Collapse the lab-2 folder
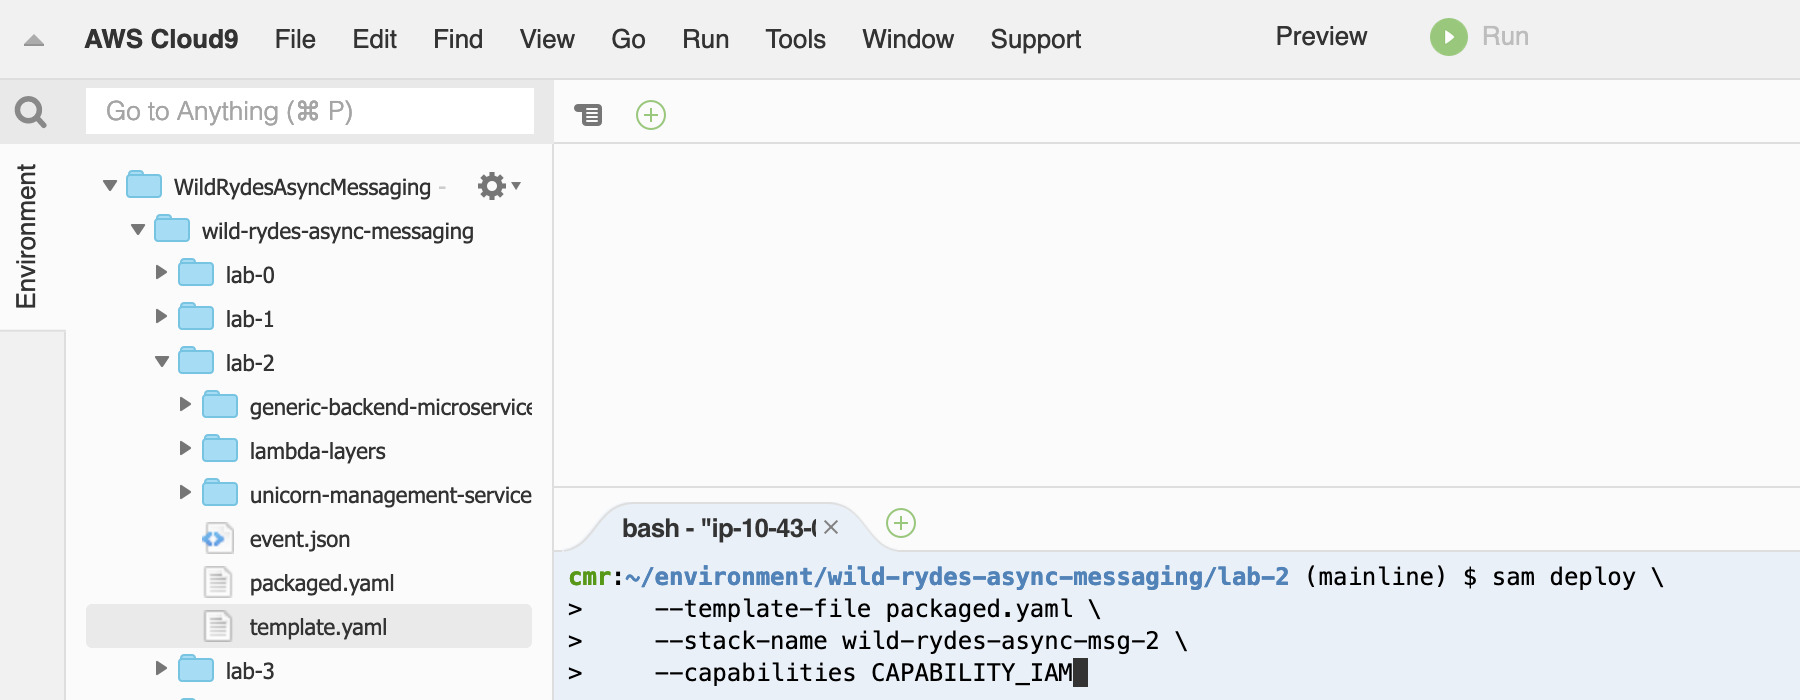Viewport: 1800px width, 700px height. [162, 362]
